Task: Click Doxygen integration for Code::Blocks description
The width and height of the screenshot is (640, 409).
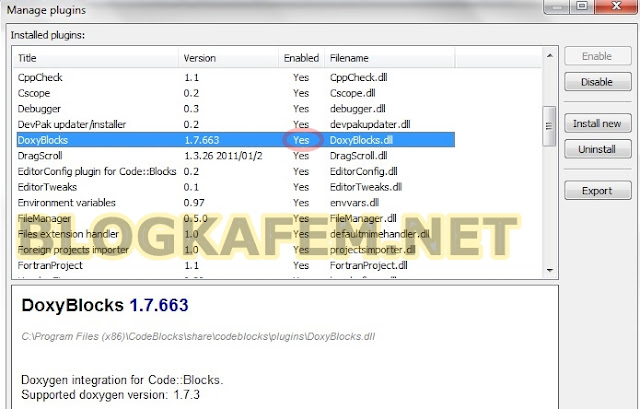Action: tap(122, 380)
